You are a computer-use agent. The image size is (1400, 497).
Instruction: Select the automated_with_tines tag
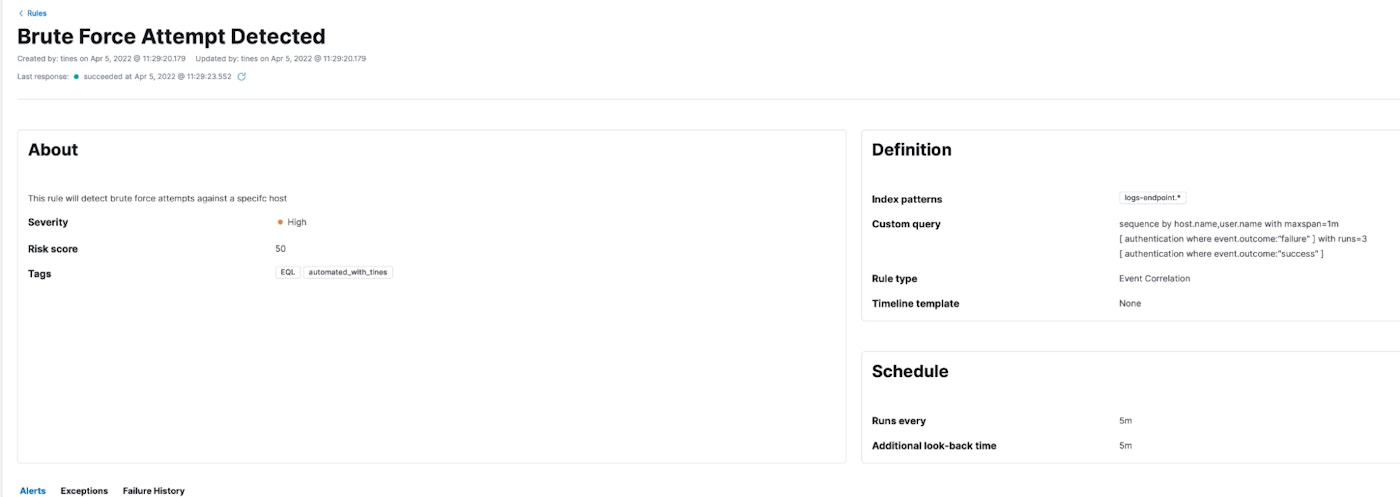[348, 272]
